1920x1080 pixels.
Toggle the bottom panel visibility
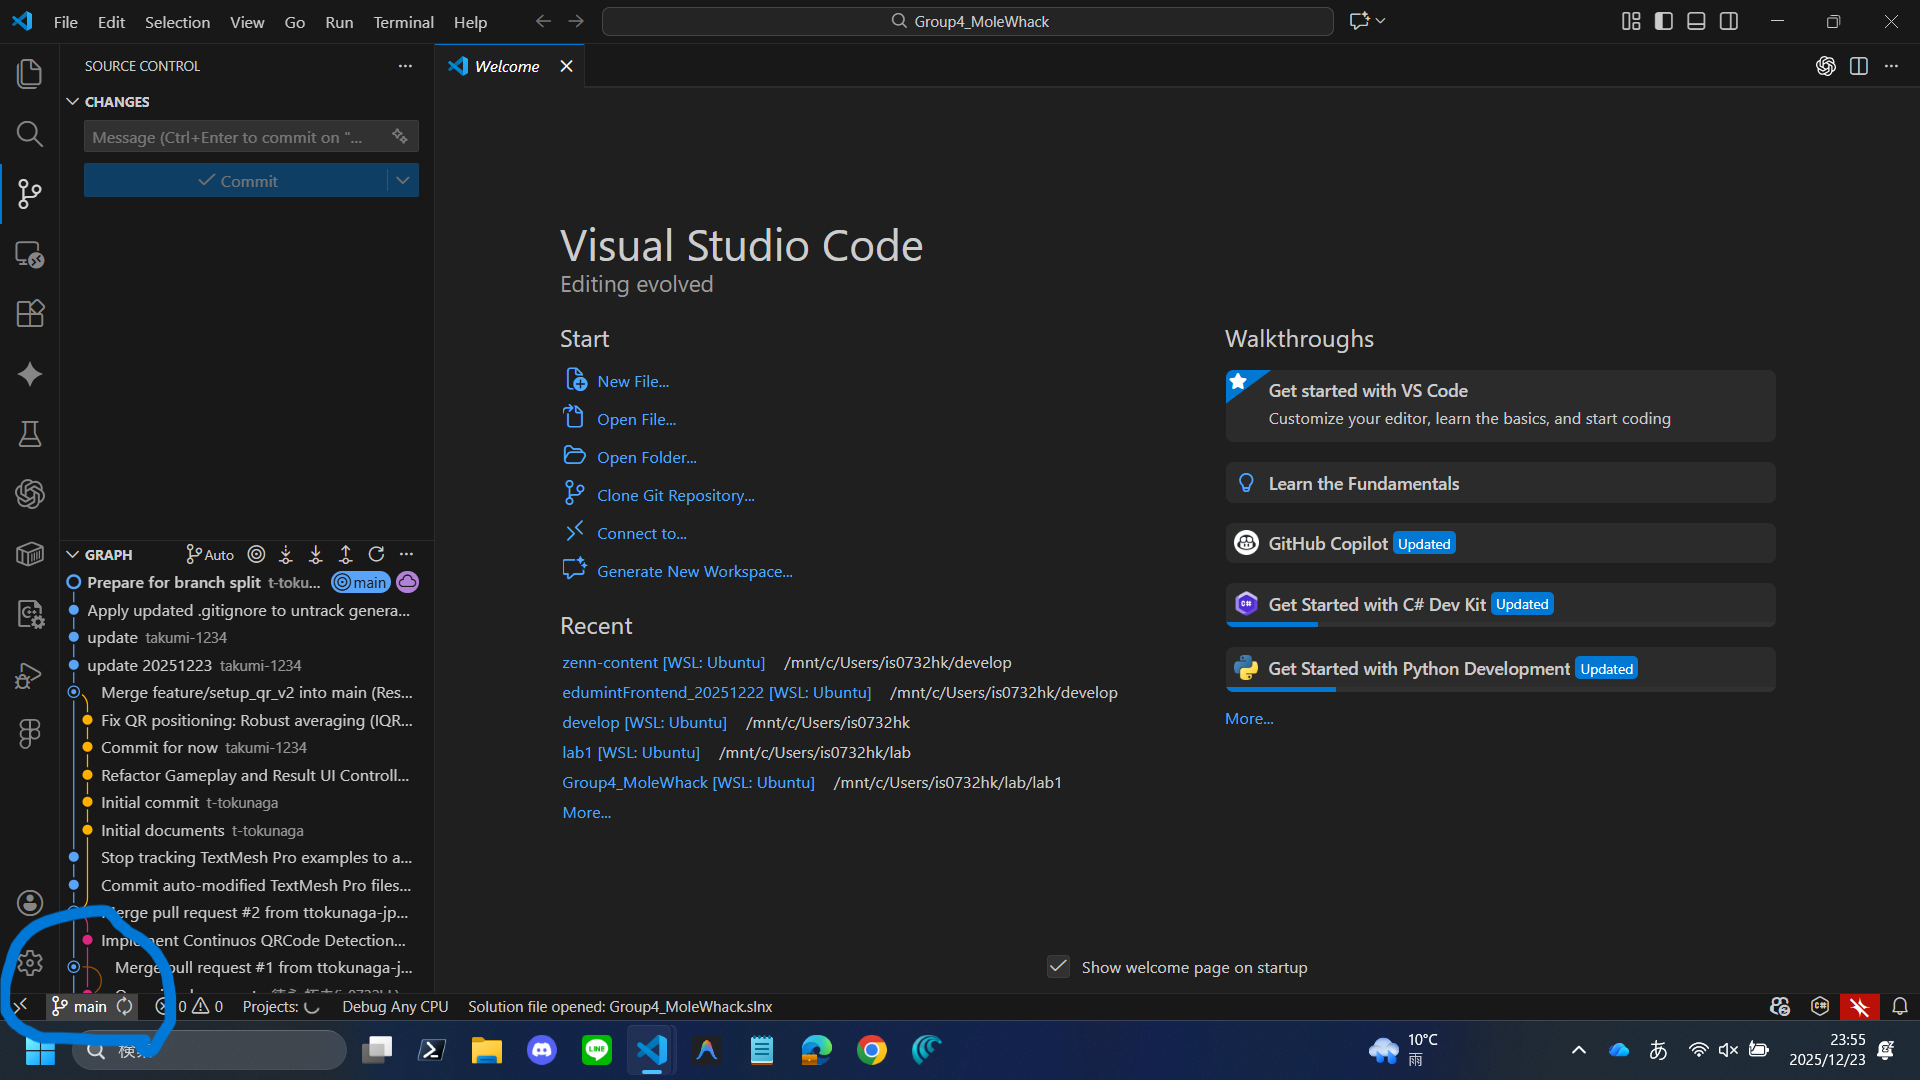pyautogui.click(x=1696, y=21)
